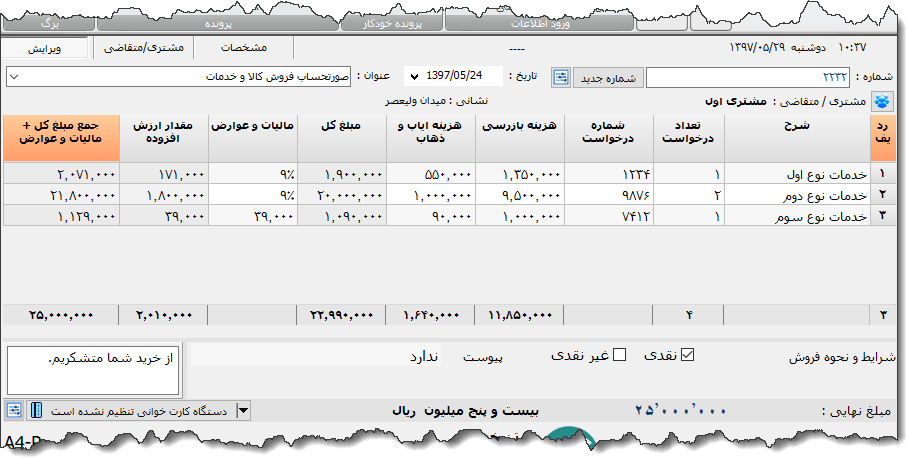Click request number cell ۱۲۳۴
Screen dimensions: 907x458
pos(609,173)
